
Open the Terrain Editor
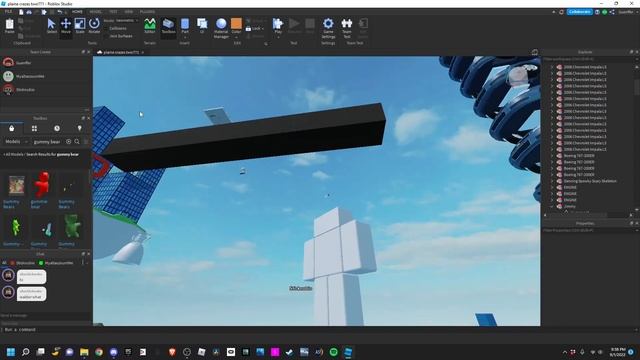click(150, 26)
